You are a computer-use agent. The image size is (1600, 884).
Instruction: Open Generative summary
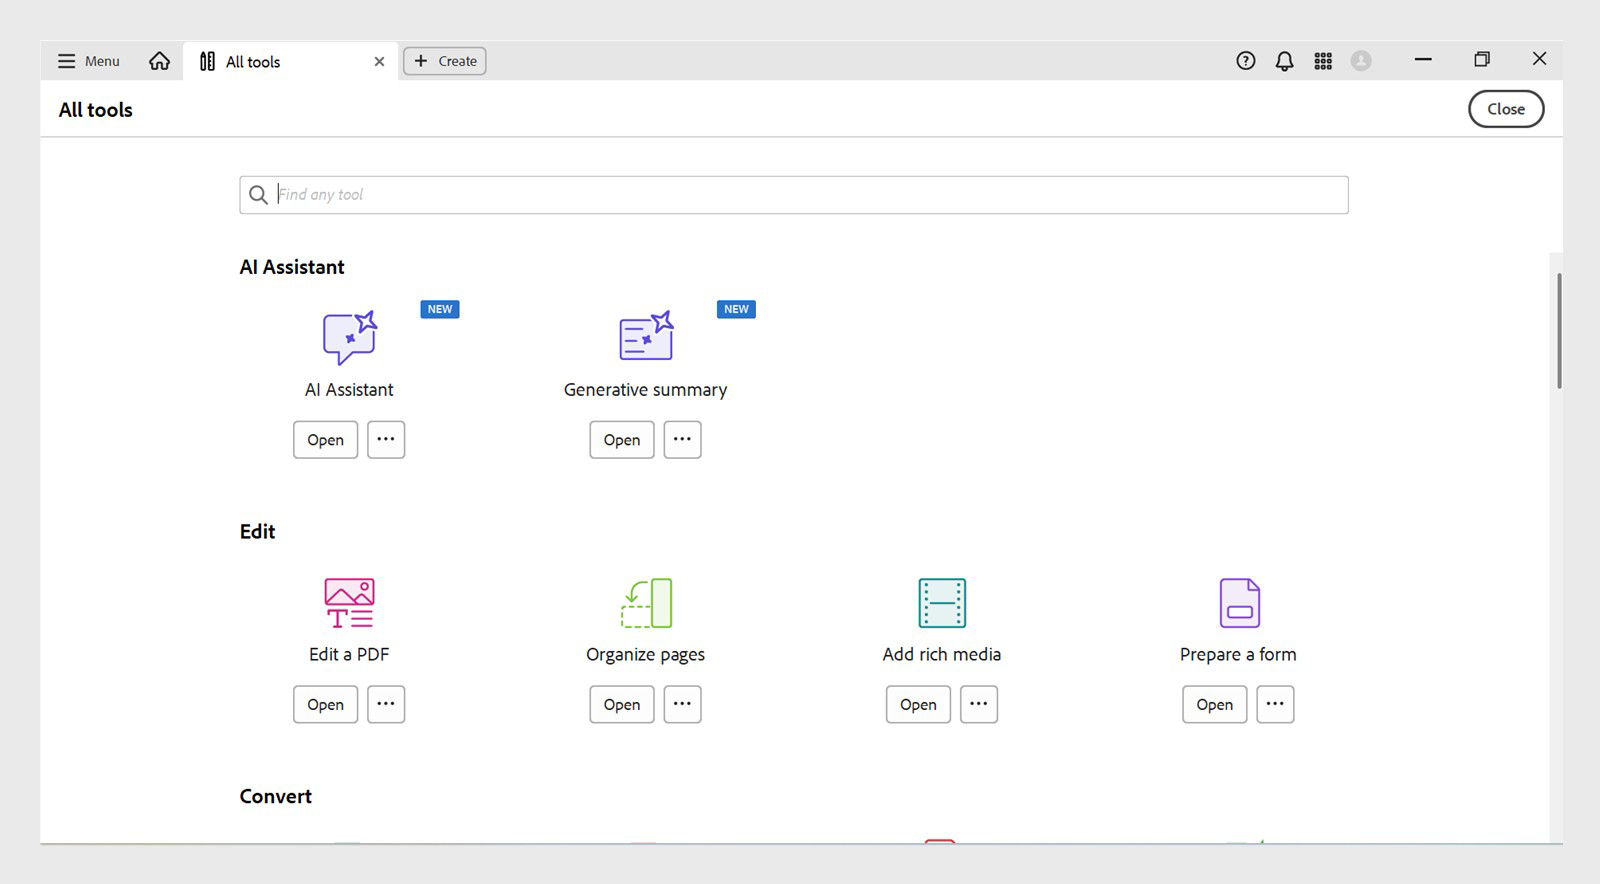point(622,440)
